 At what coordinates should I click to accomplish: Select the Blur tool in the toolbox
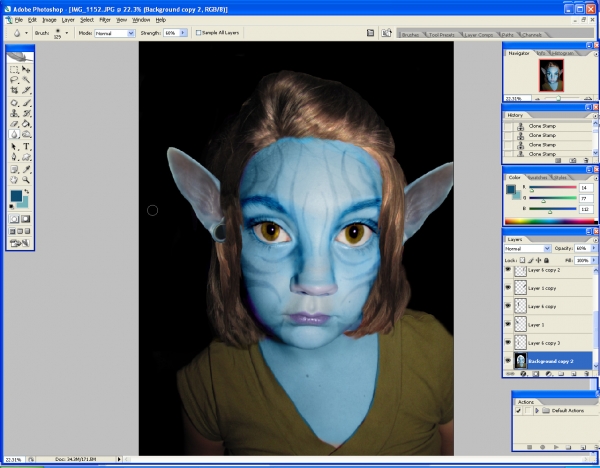(14, 134)
